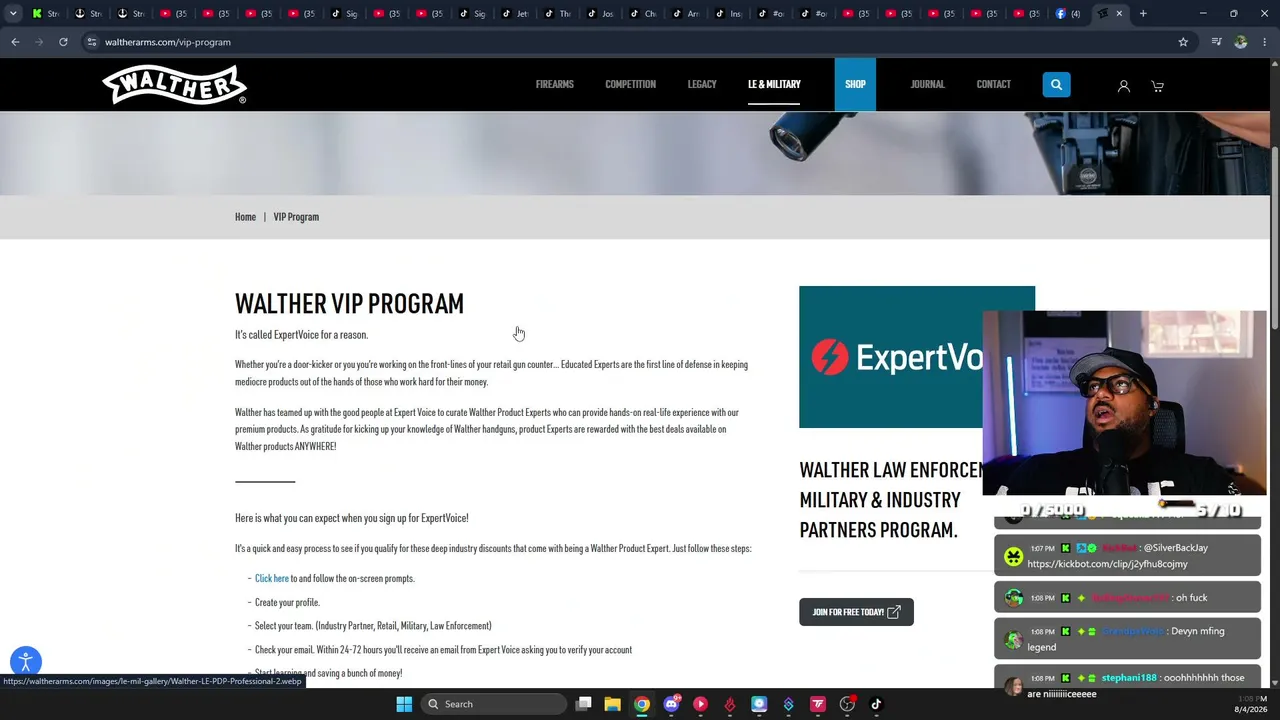Open the ExpertVoice banner image
Screen dimensions: 1280x720
pos(891,357)
